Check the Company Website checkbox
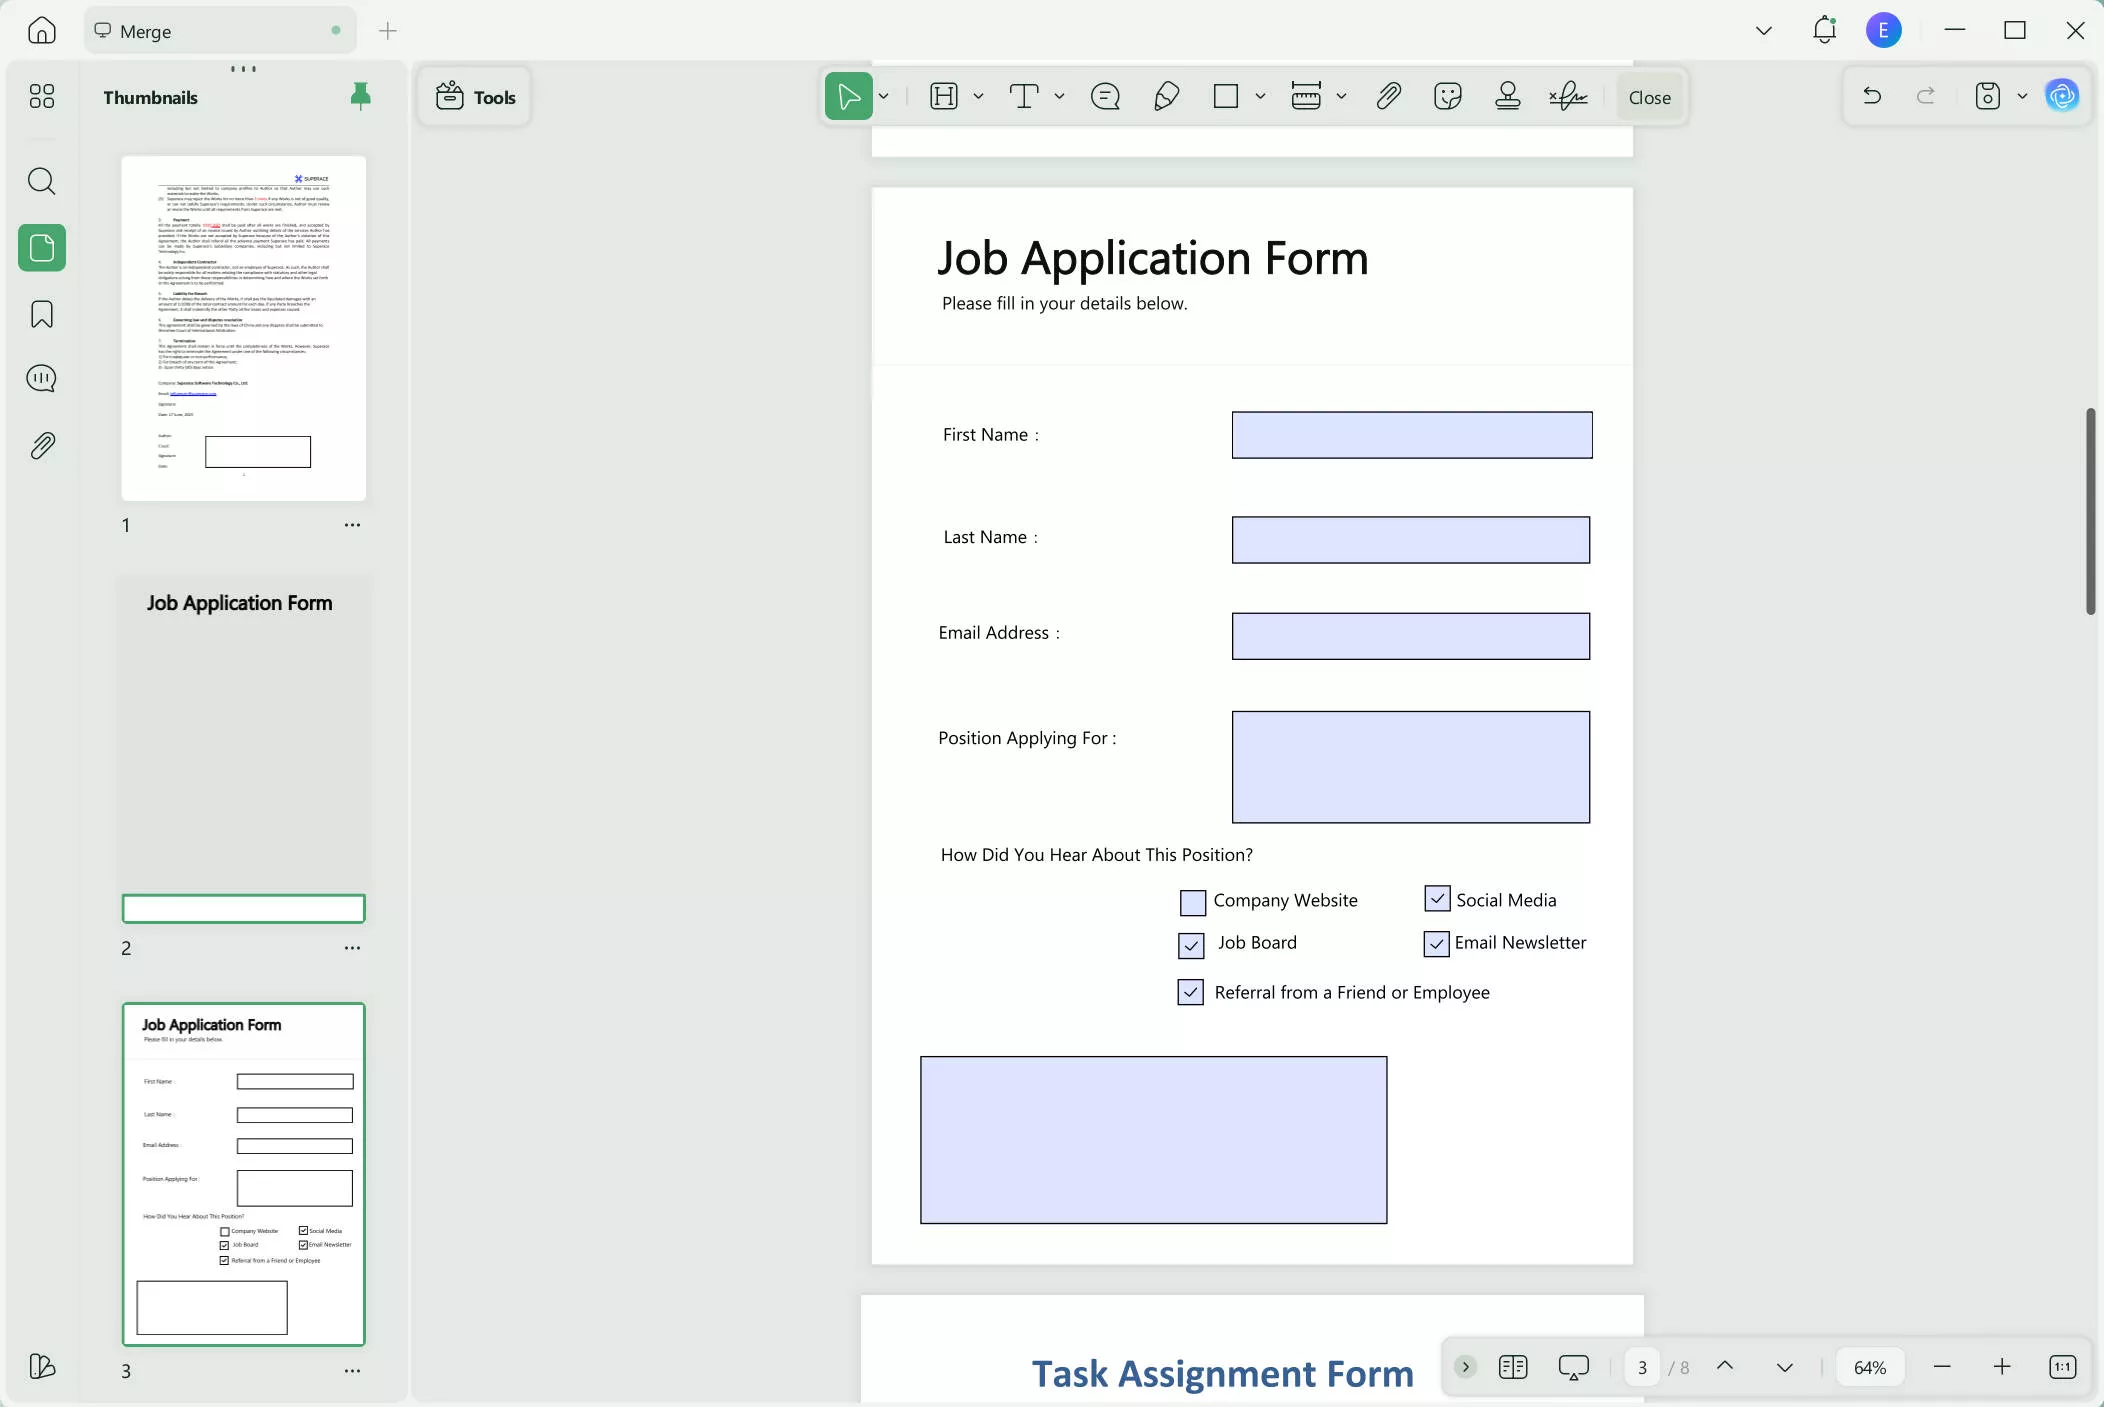 [x=1190, y=901]
